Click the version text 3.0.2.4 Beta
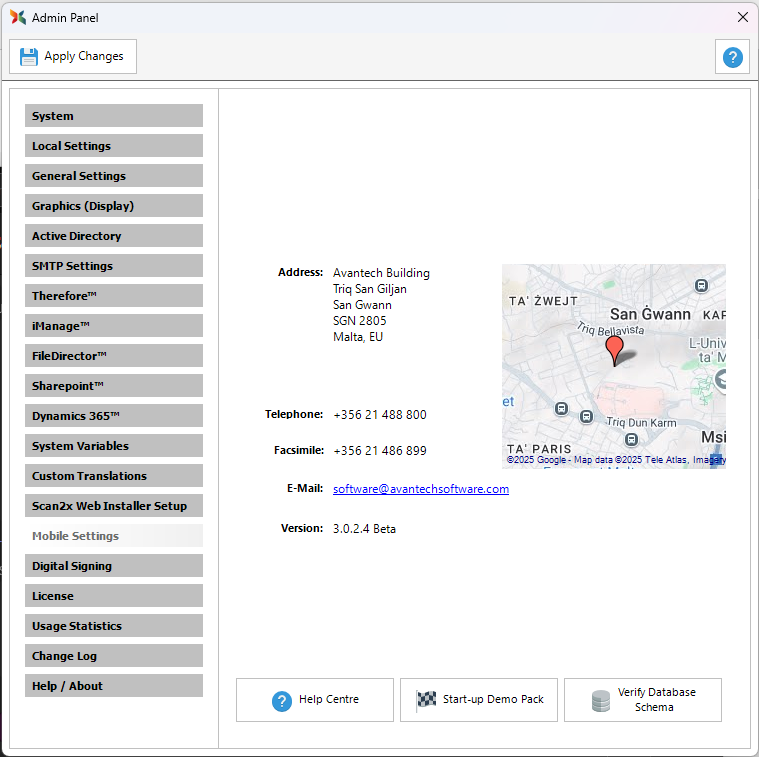 click(x=364, y=529)
